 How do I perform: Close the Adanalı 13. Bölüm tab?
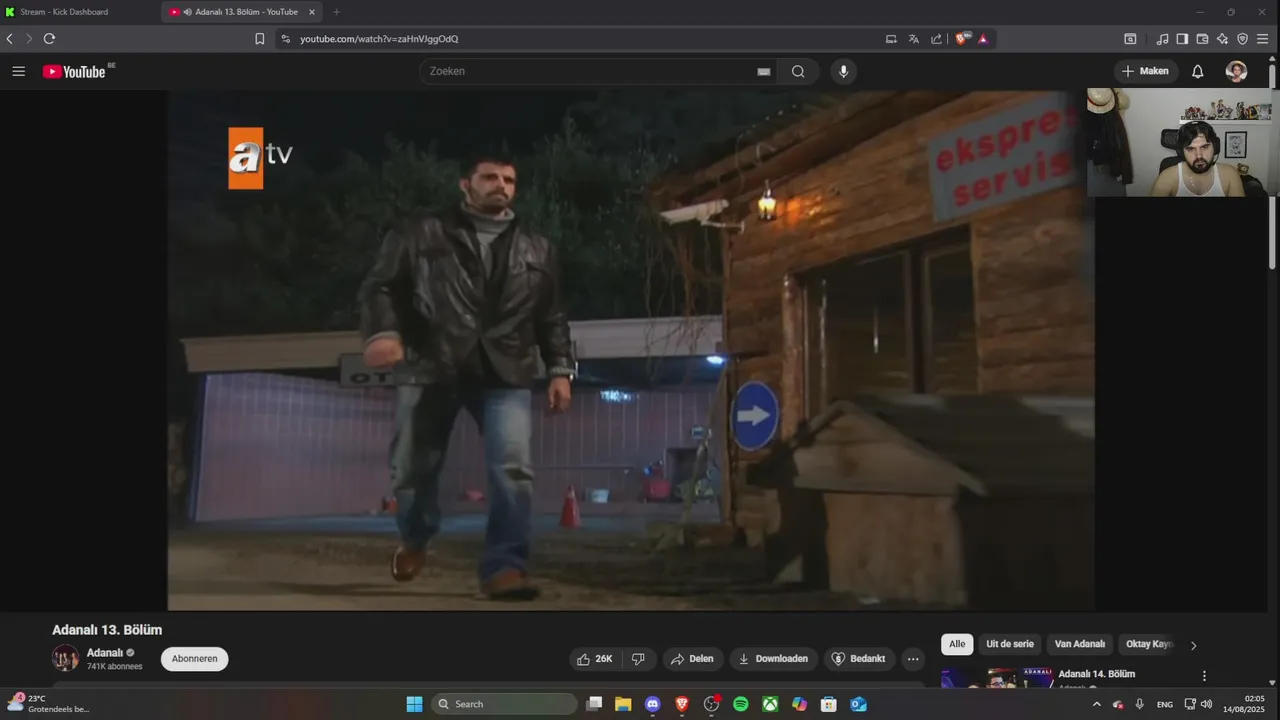coord(311,12)
